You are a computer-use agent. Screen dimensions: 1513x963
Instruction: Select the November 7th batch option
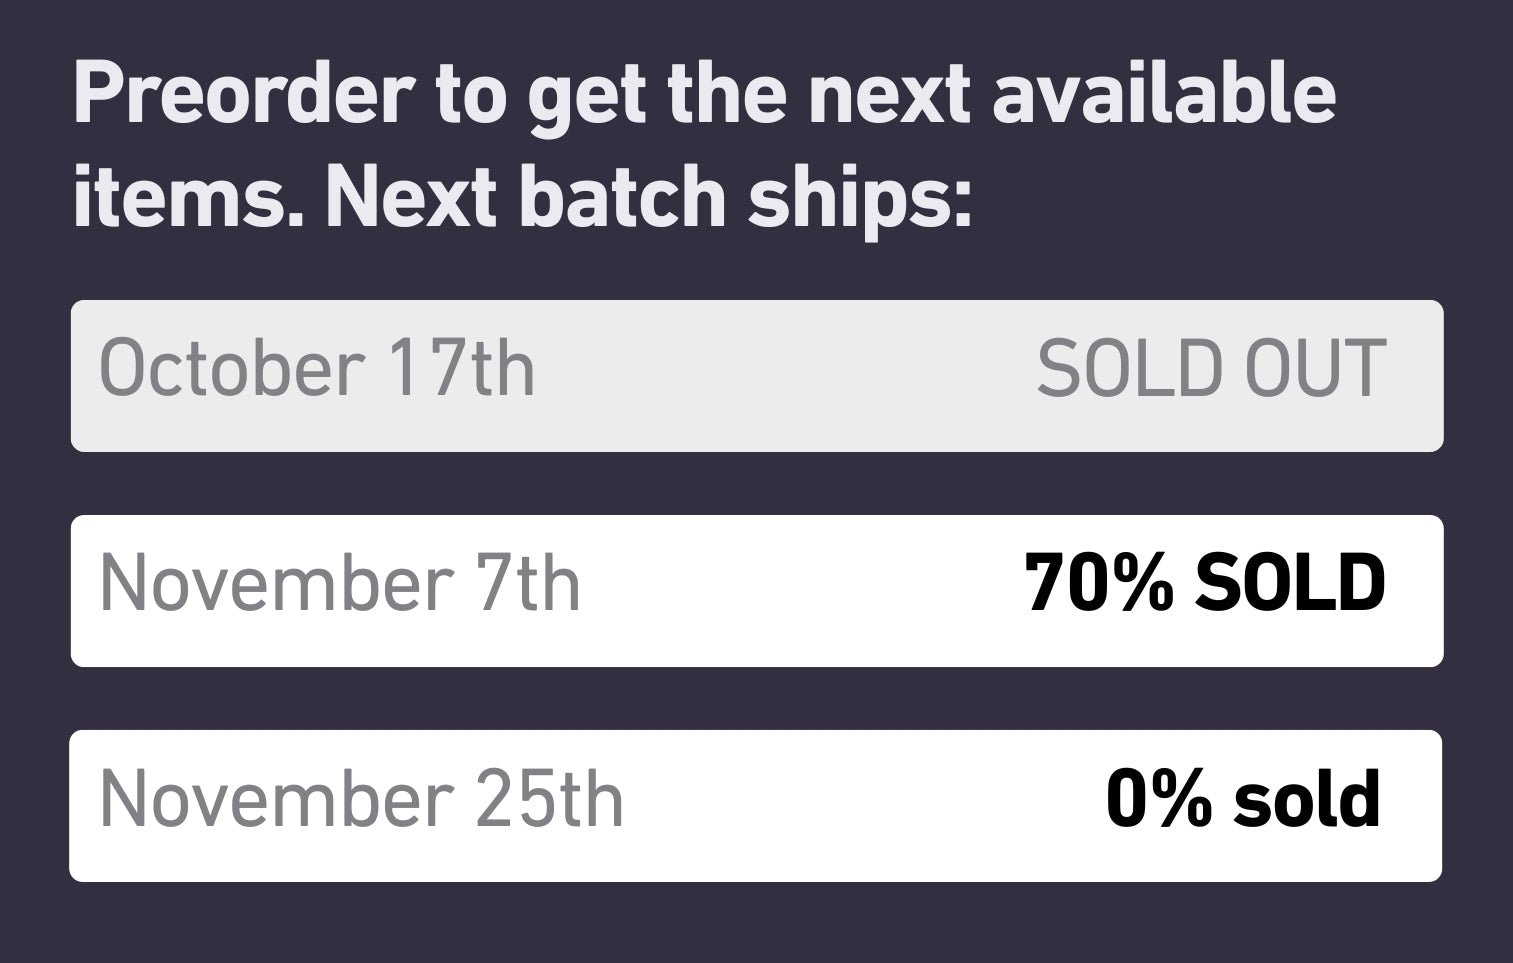[x=756, y=590]
